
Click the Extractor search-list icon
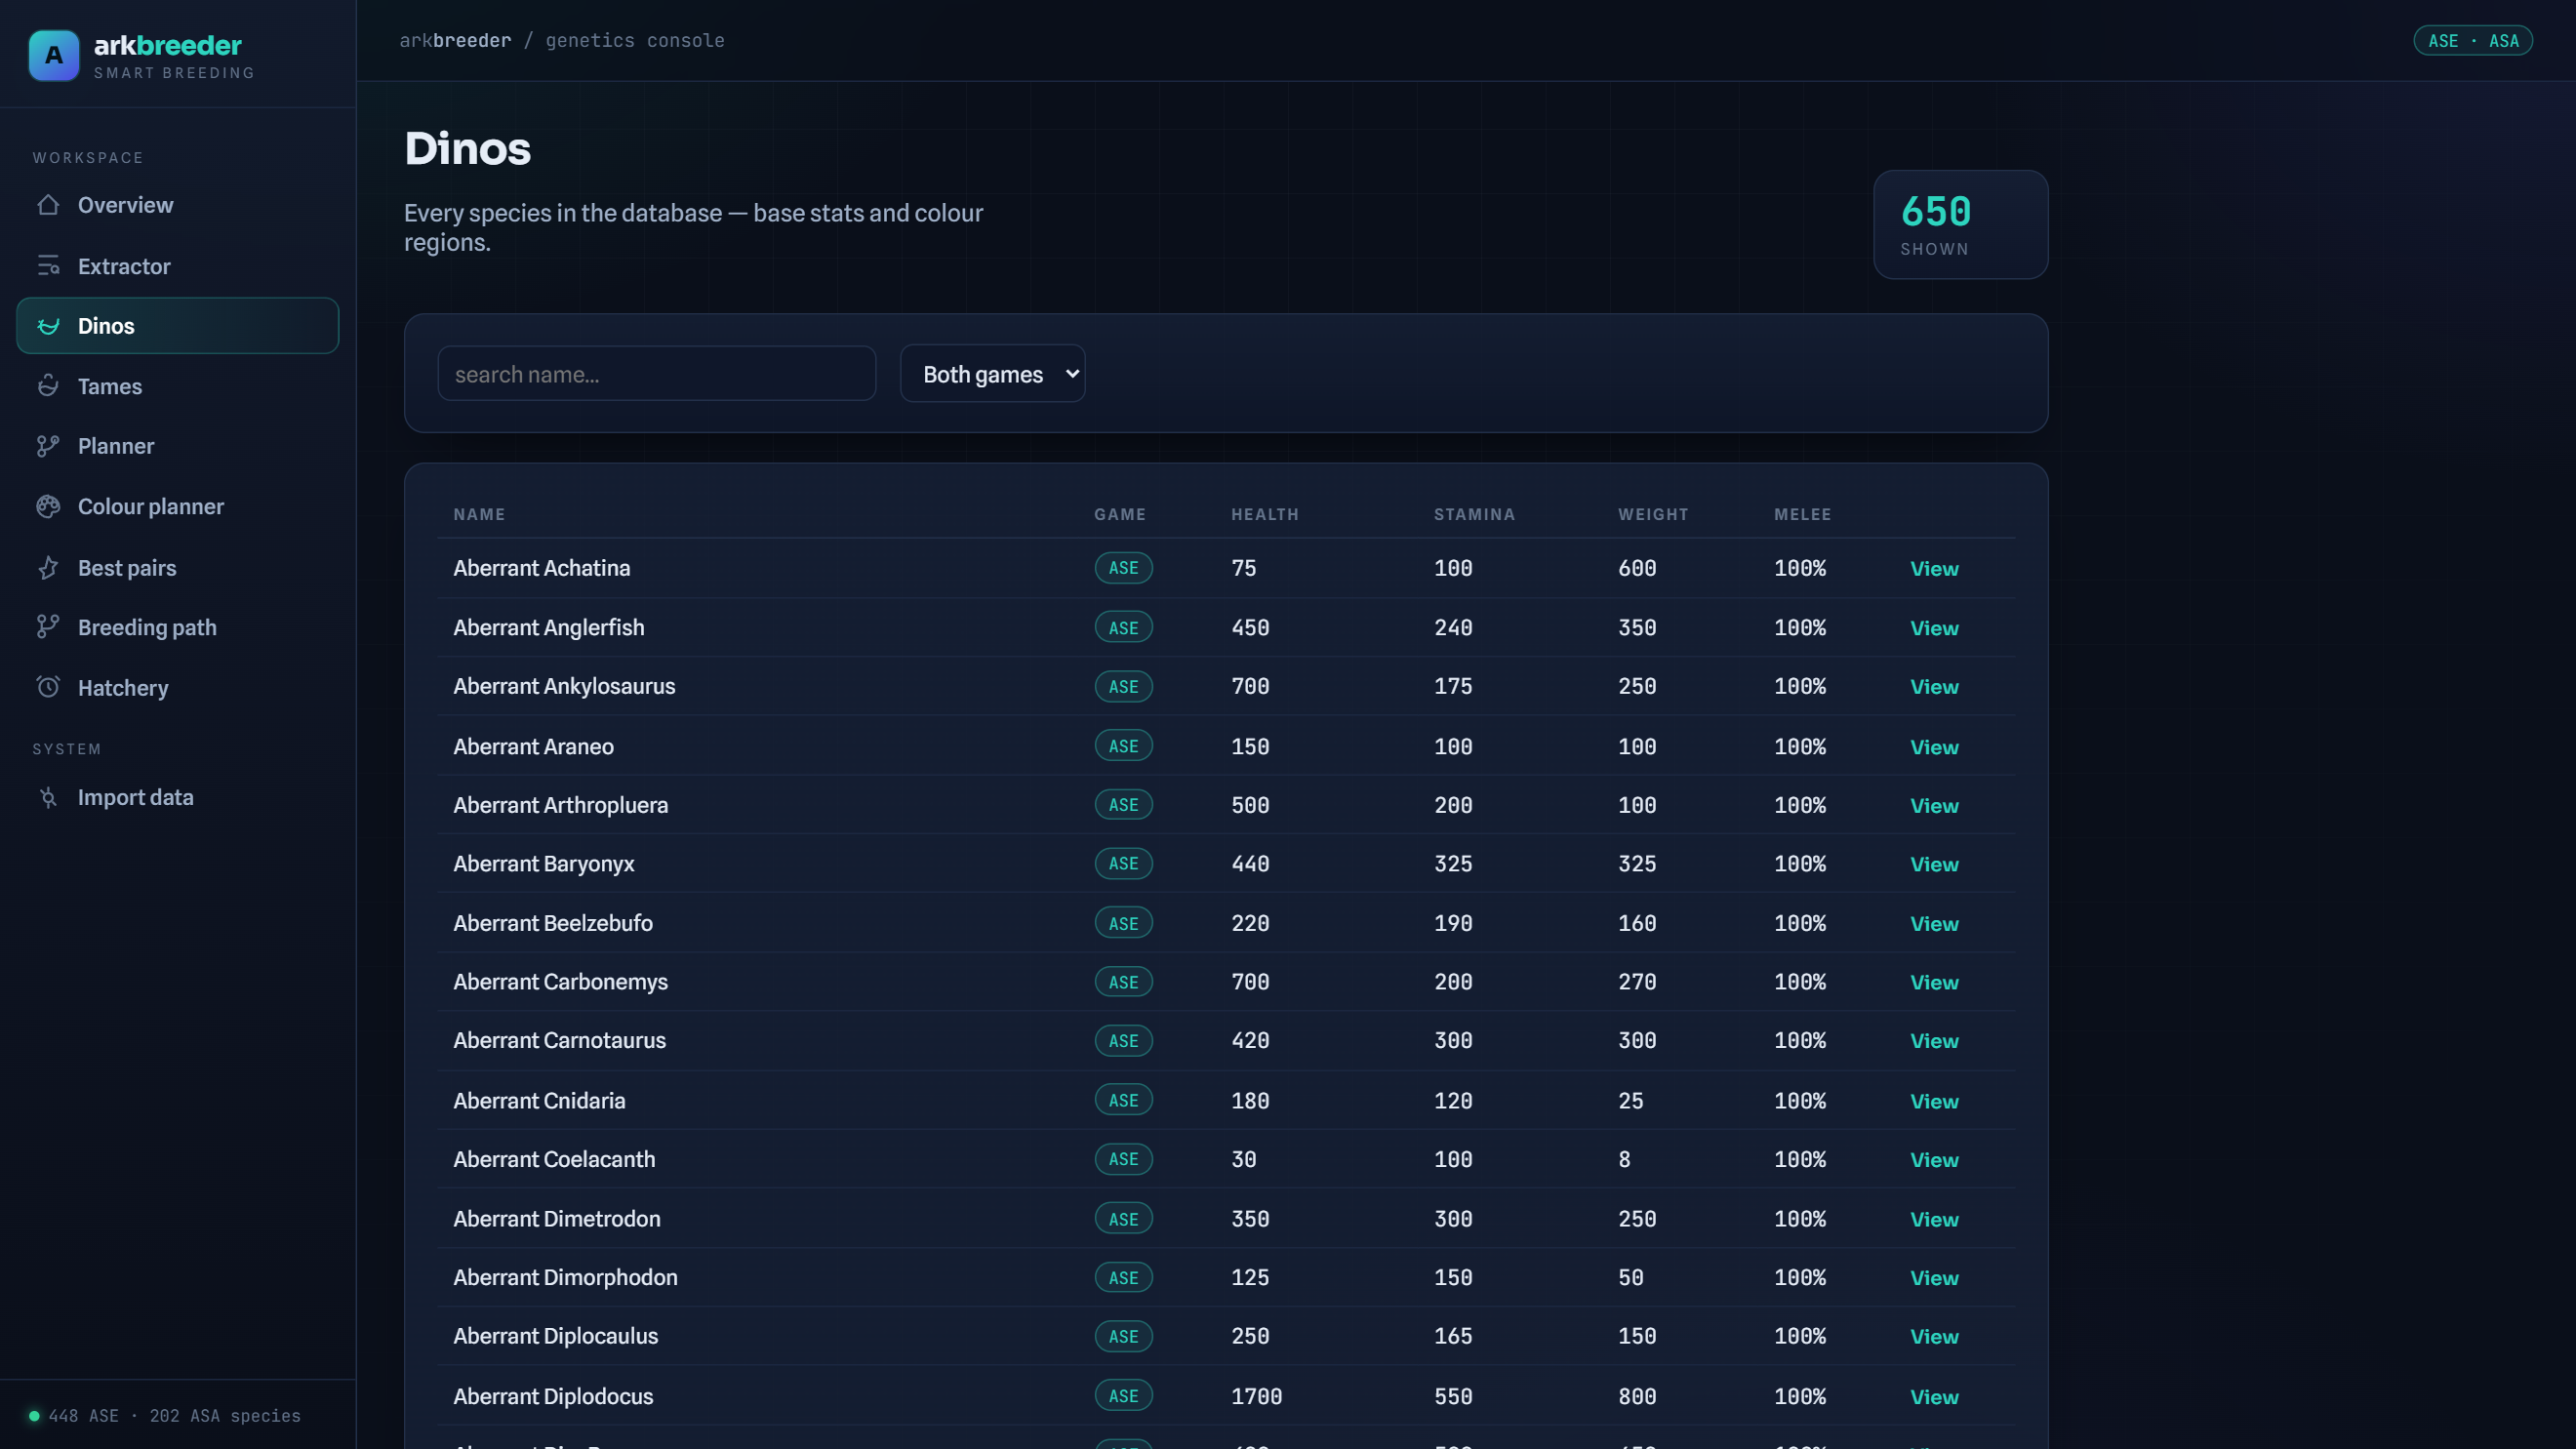pos(48,266)
